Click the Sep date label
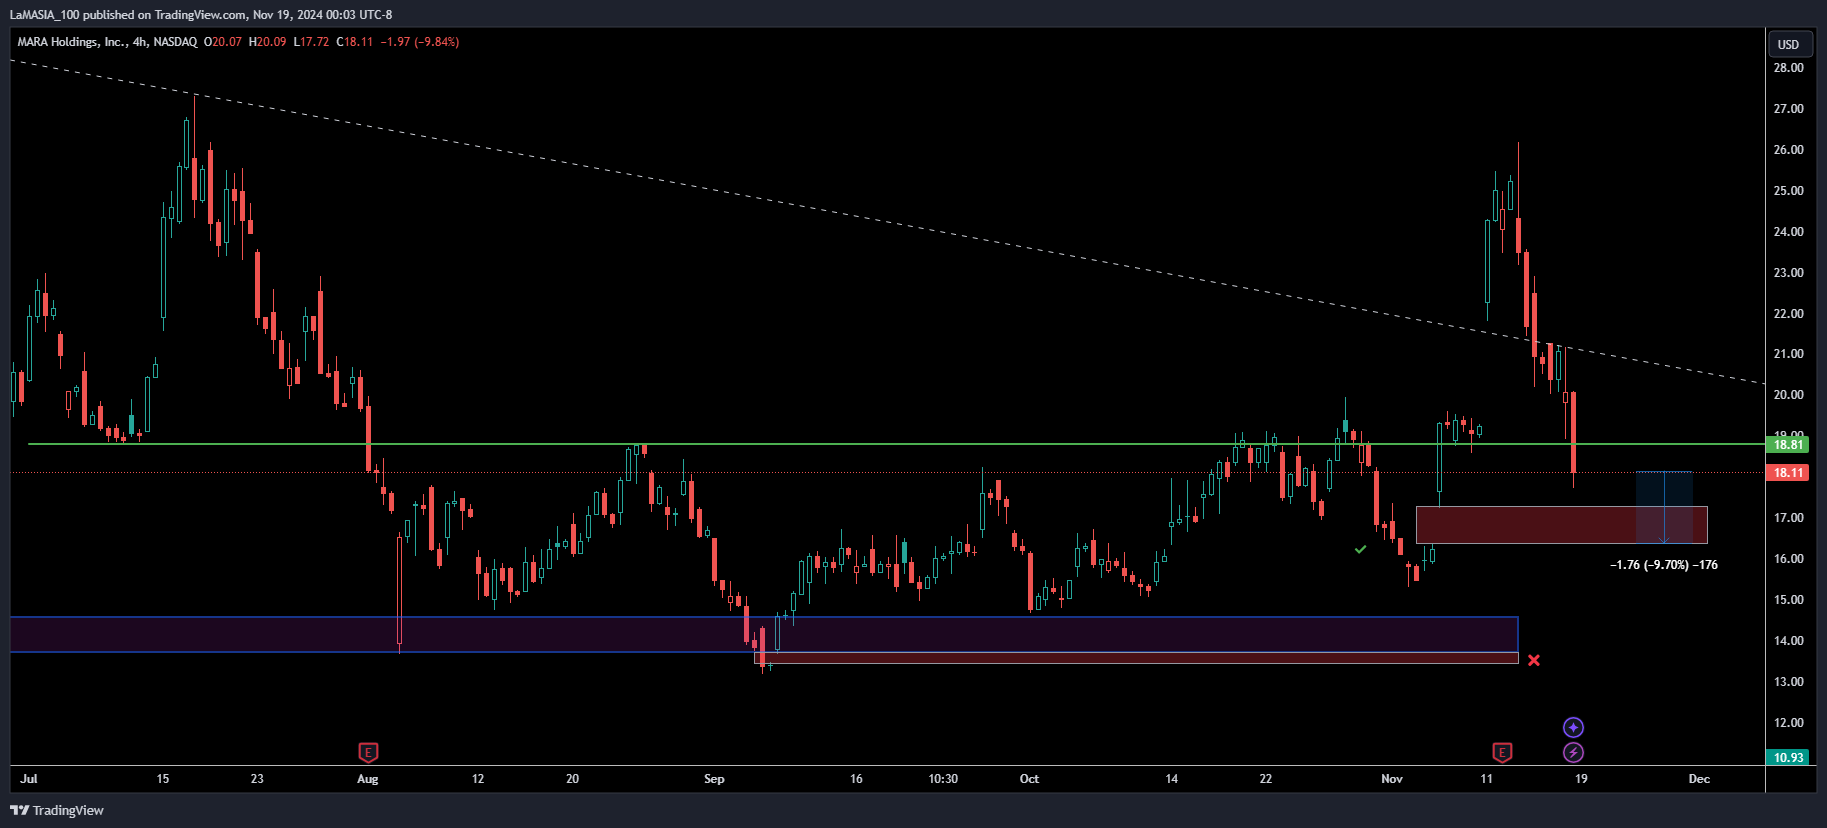 [714, 779]
